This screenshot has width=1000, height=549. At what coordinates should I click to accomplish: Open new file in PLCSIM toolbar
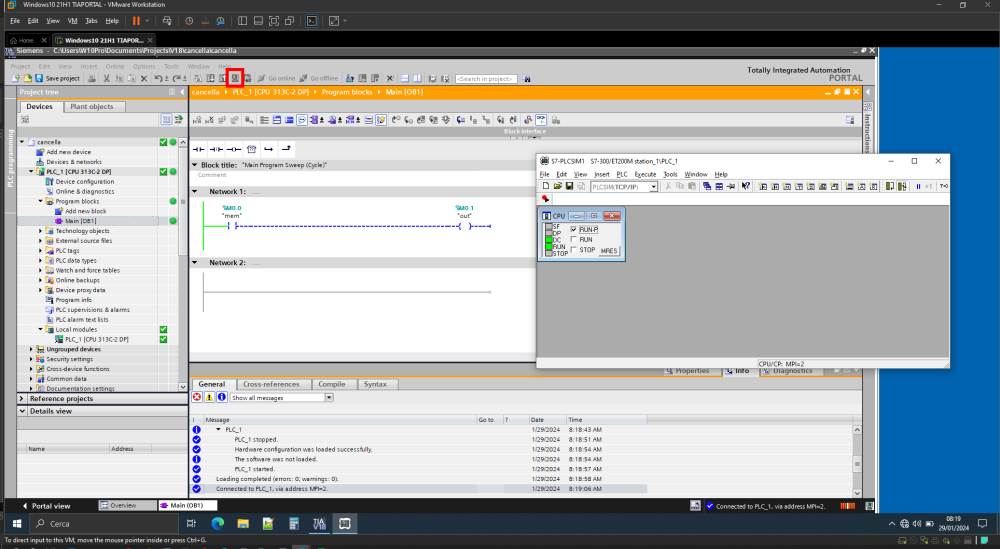pos(546,186)
